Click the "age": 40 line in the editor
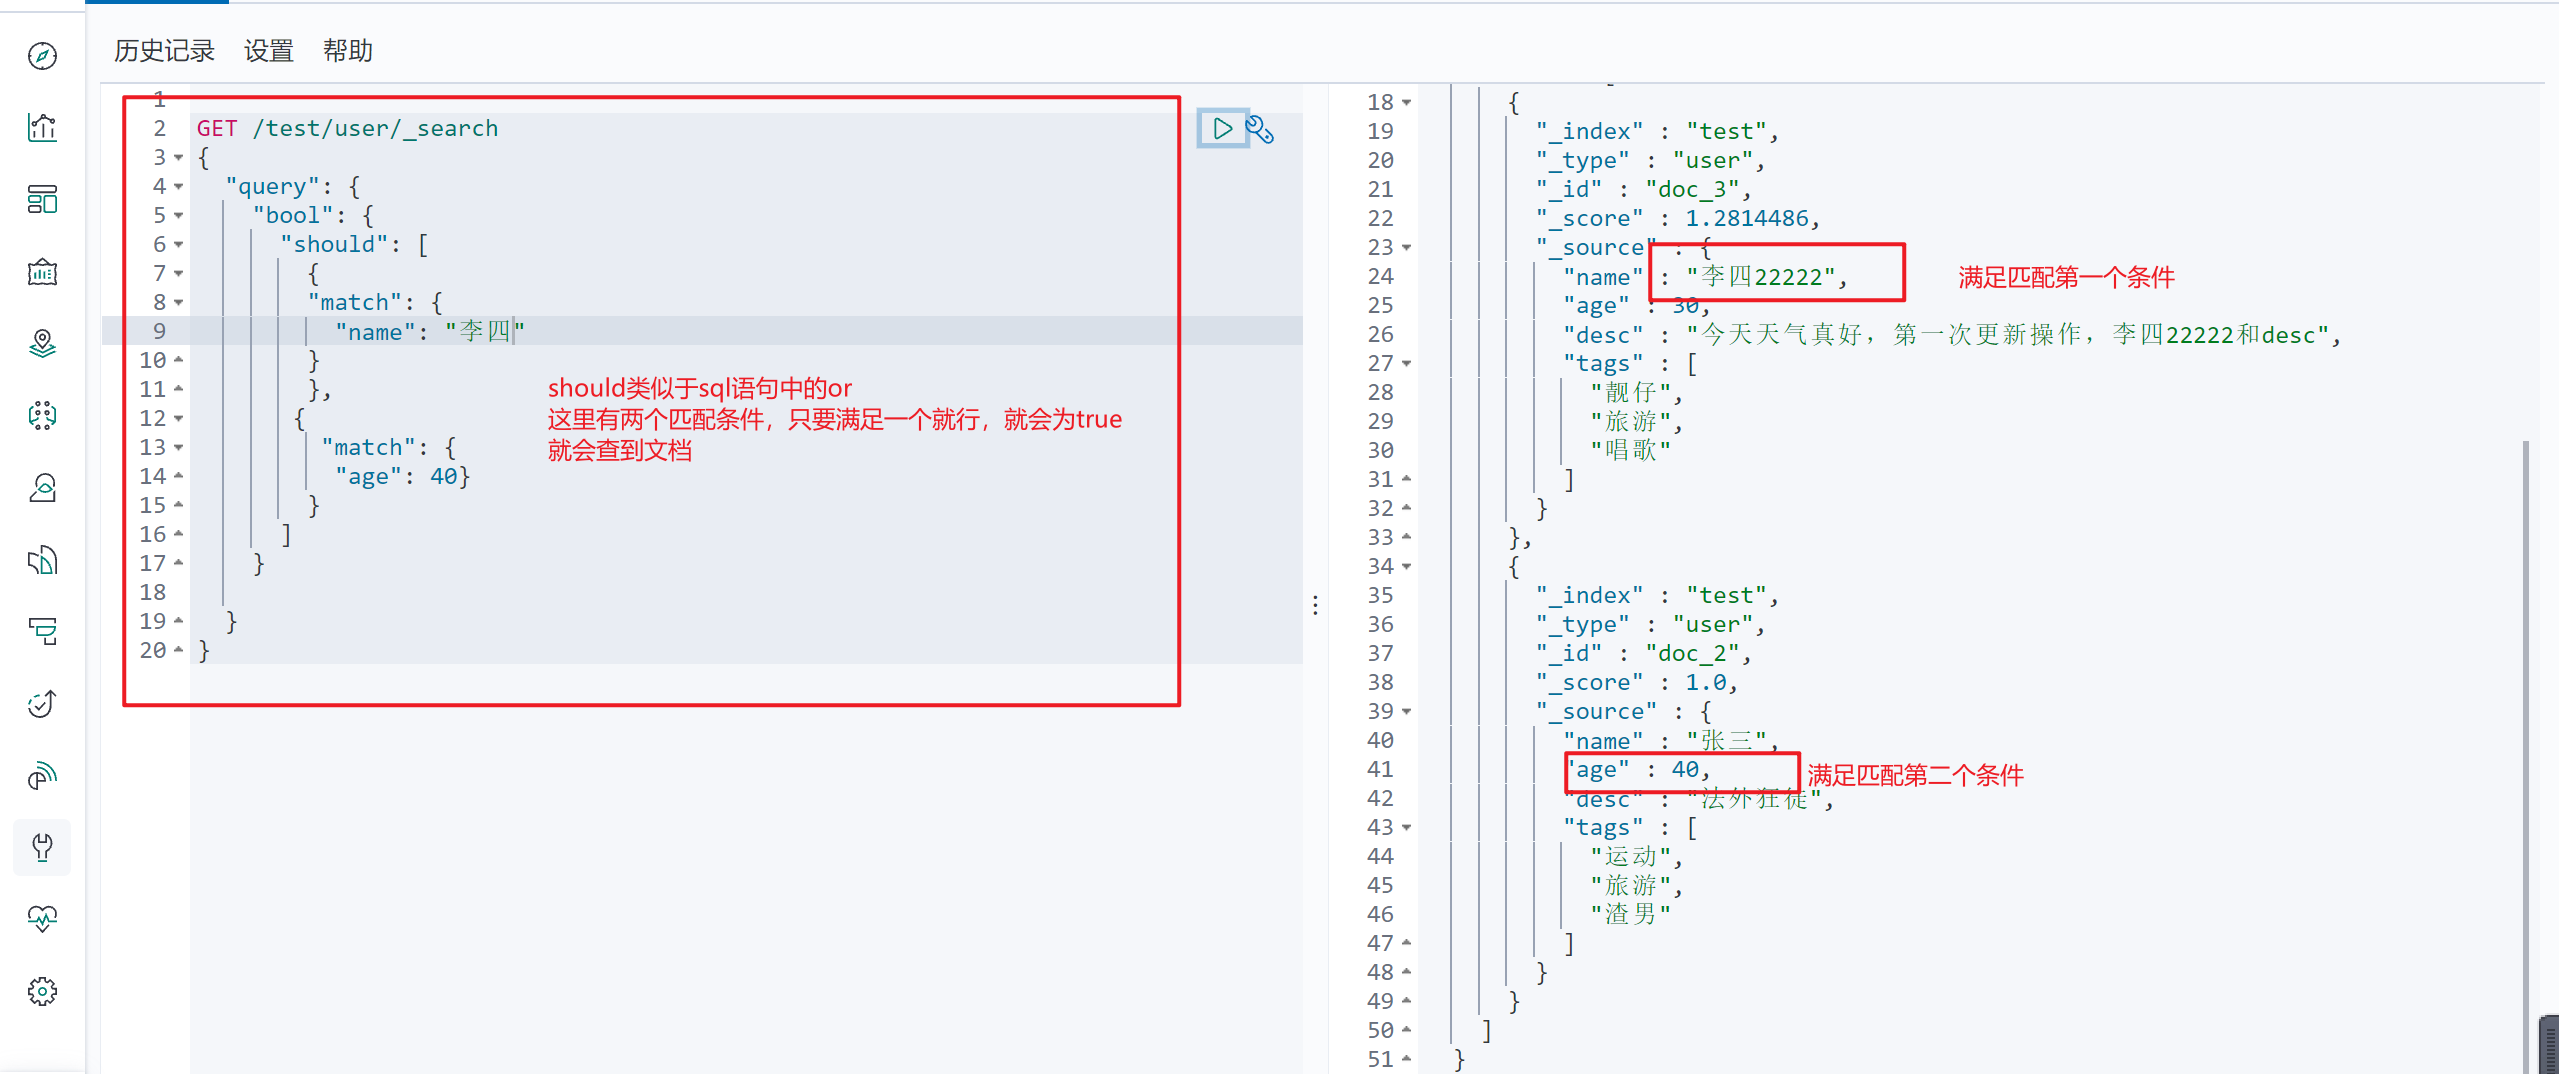 pyautogui.click(x=402, y=477)
